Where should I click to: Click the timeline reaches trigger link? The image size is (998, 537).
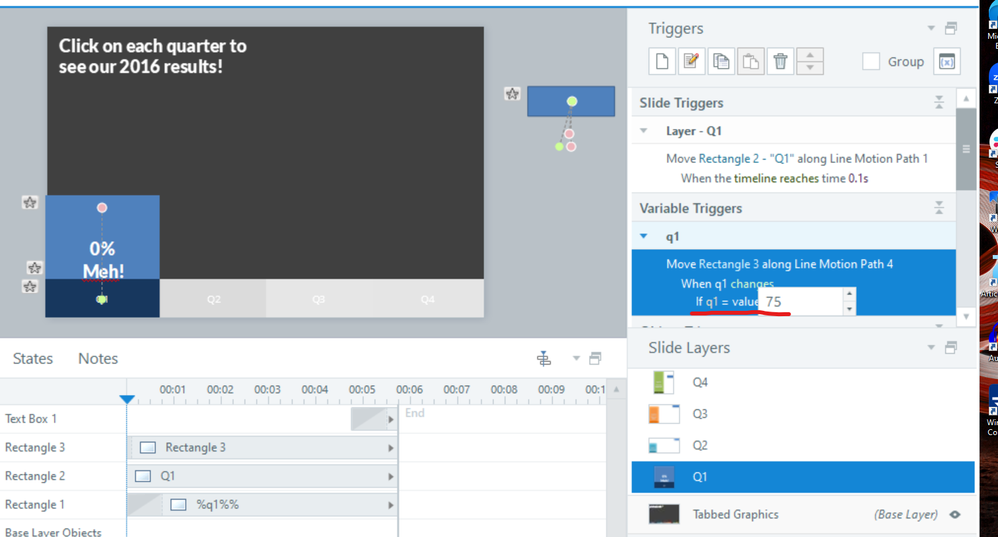pos(777,178)
